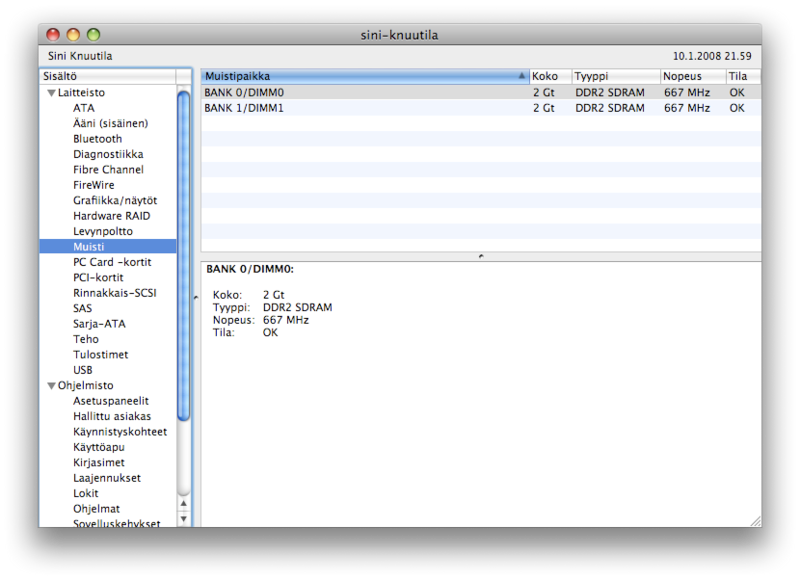Viewport: 800px width, 580px height.
Task: Sort table by Koko column
Action: pos(550,77)
